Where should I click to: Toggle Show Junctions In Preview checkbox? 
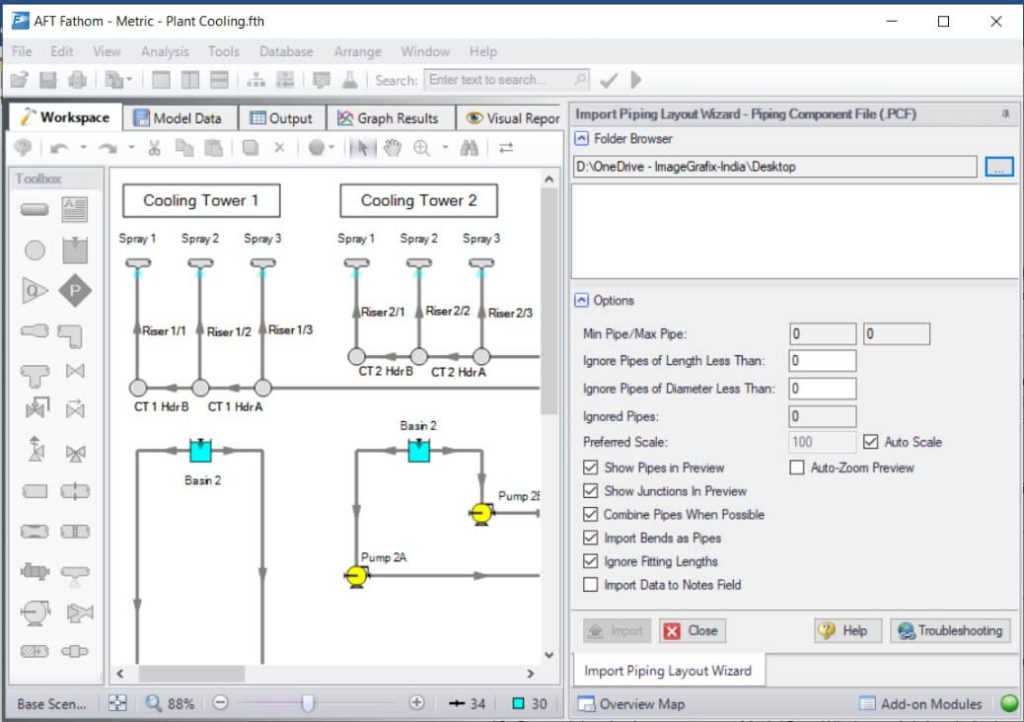click(x=590, y=491)
